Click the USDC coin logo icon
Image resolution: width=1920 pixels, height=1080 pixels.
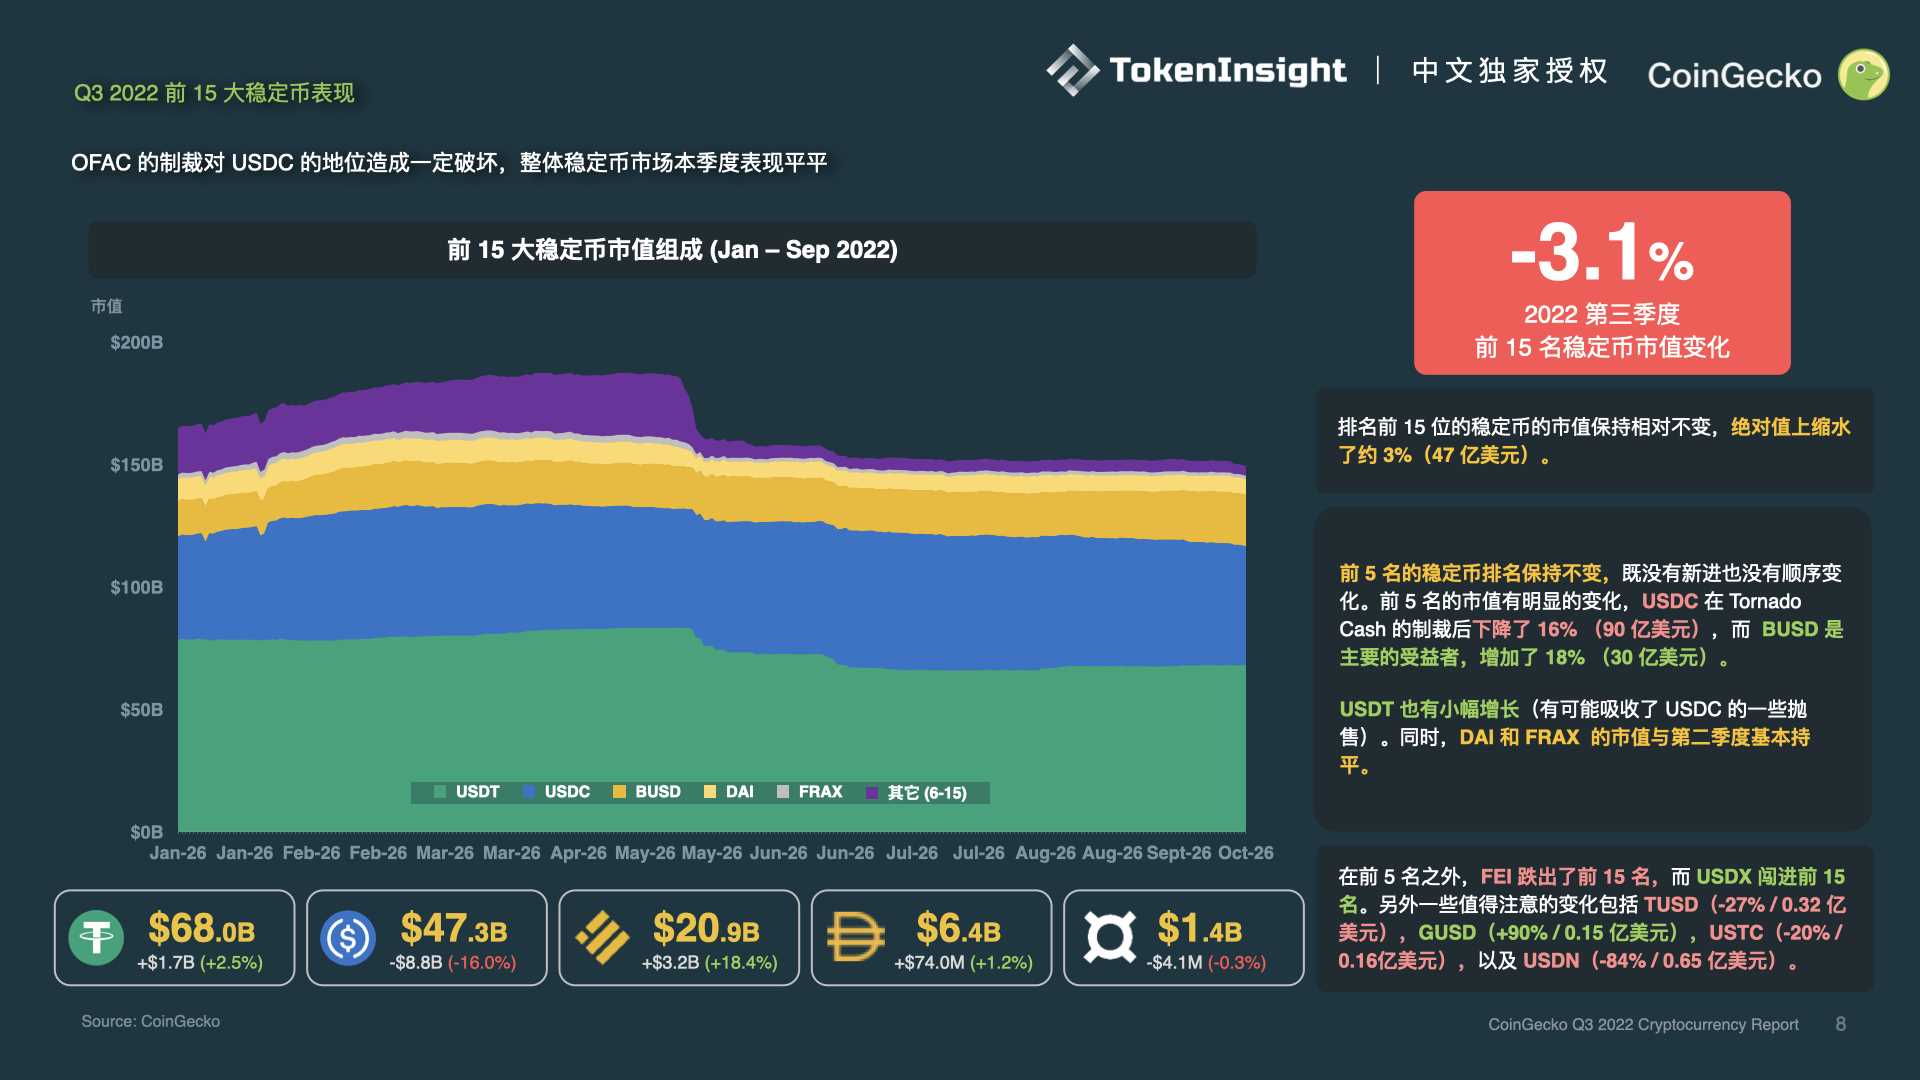pos(348,938)
